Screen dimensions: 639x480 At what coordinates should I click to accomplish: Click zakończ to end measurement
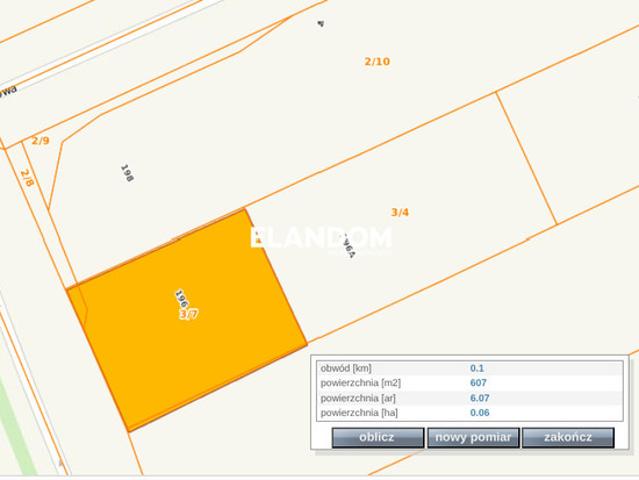coord(569,437)
